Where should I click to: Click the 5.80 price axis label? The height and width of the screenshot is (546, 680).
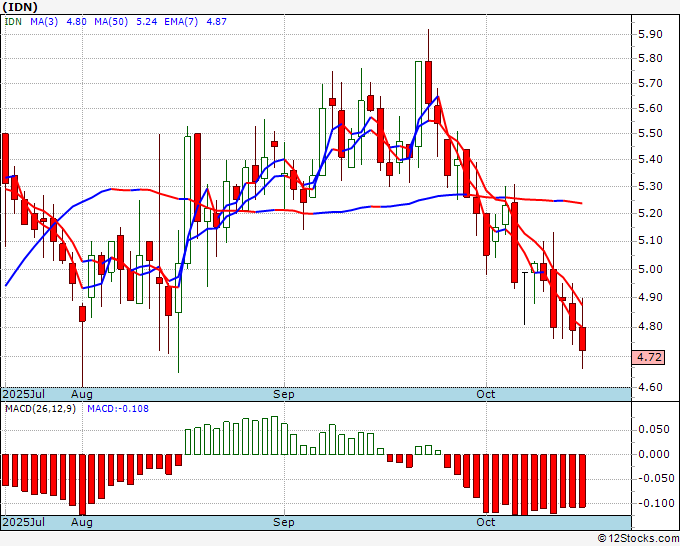[651, 58]
